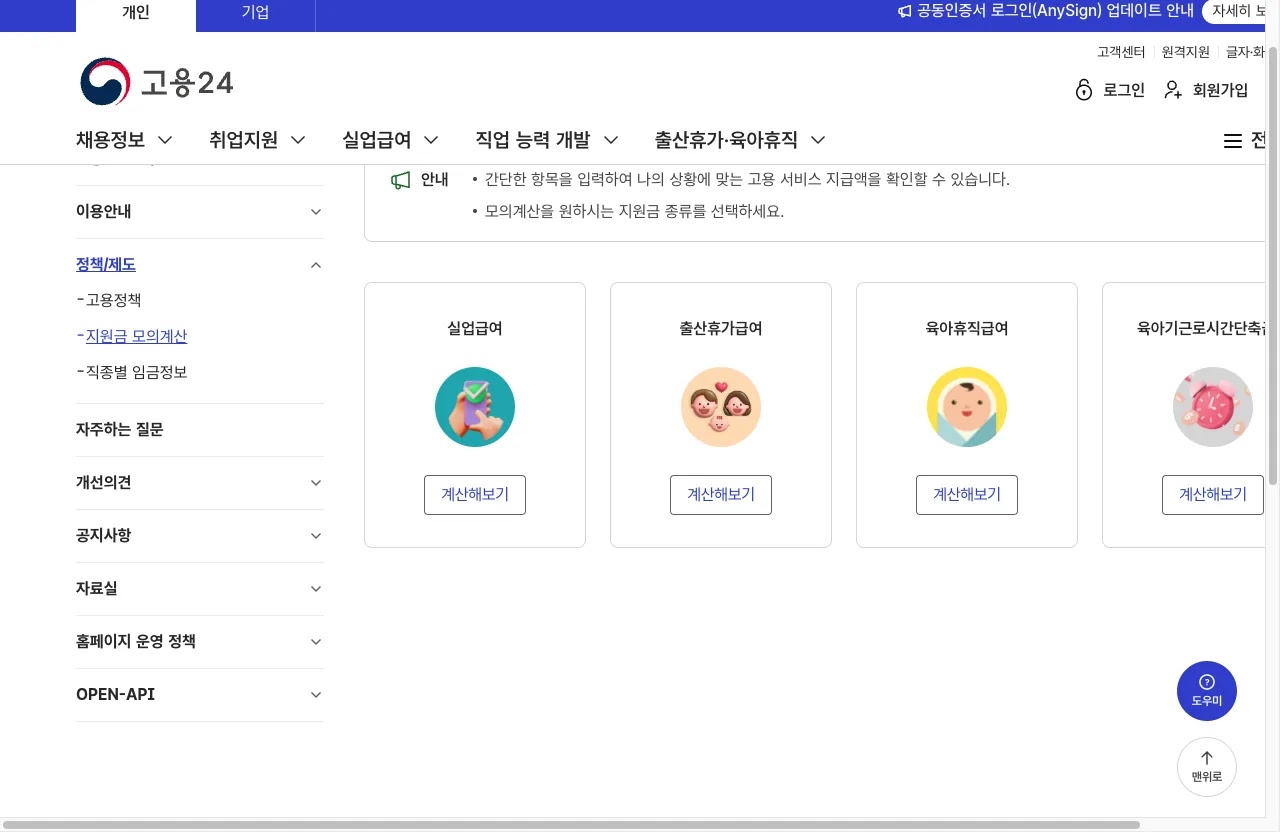The image size is (1280, 832).
Task: Click the megaphone icon in notice banner
Action: (x=904, y=12)
